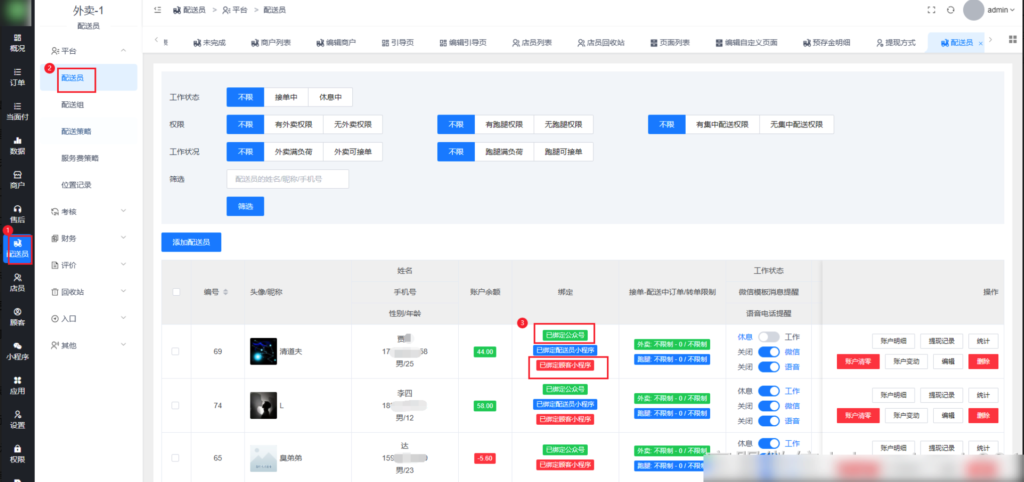The image size is (1024, 482).
Task: Open 配送员 in the dark sidebar
Action: point(18,249)
